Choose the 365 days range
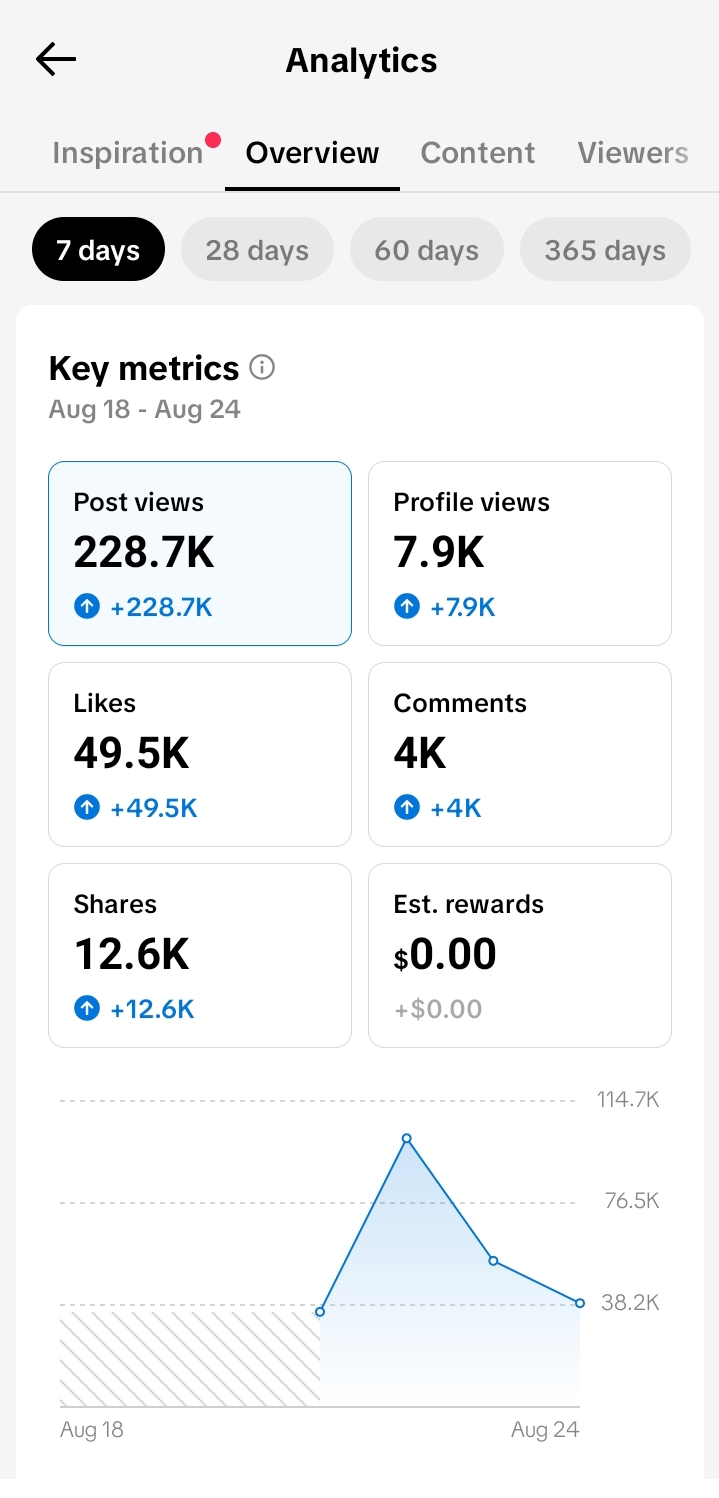The height and width of the screenshot is (1498, 719). [605, 249]
